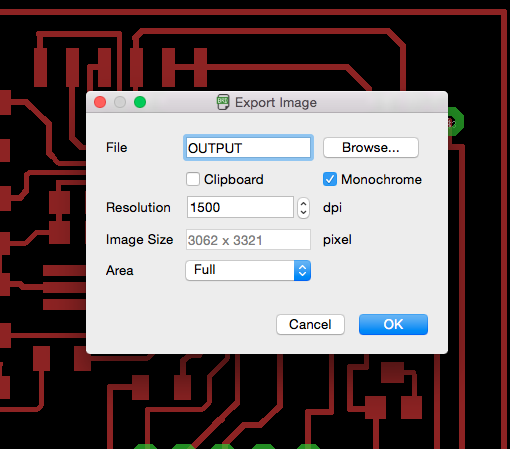Click the EAGLE board icon in title bar
510x449 pixels.
pos(223,102)
